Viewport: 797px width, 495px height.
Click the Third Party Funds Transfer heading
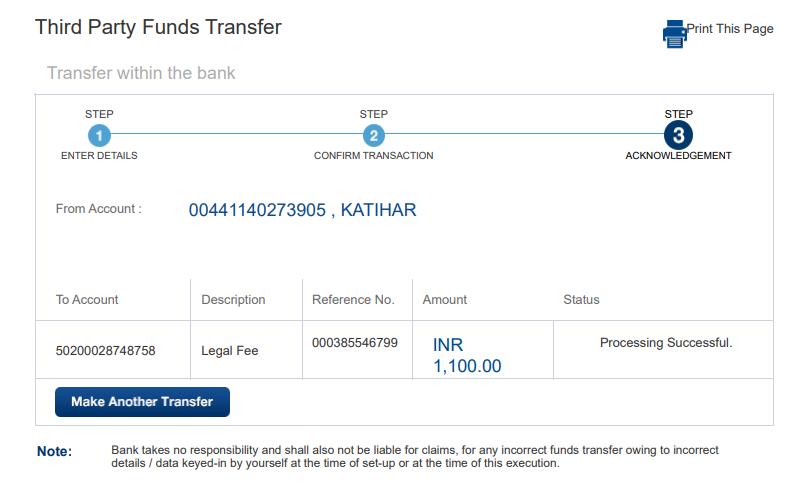pos(158,27)
